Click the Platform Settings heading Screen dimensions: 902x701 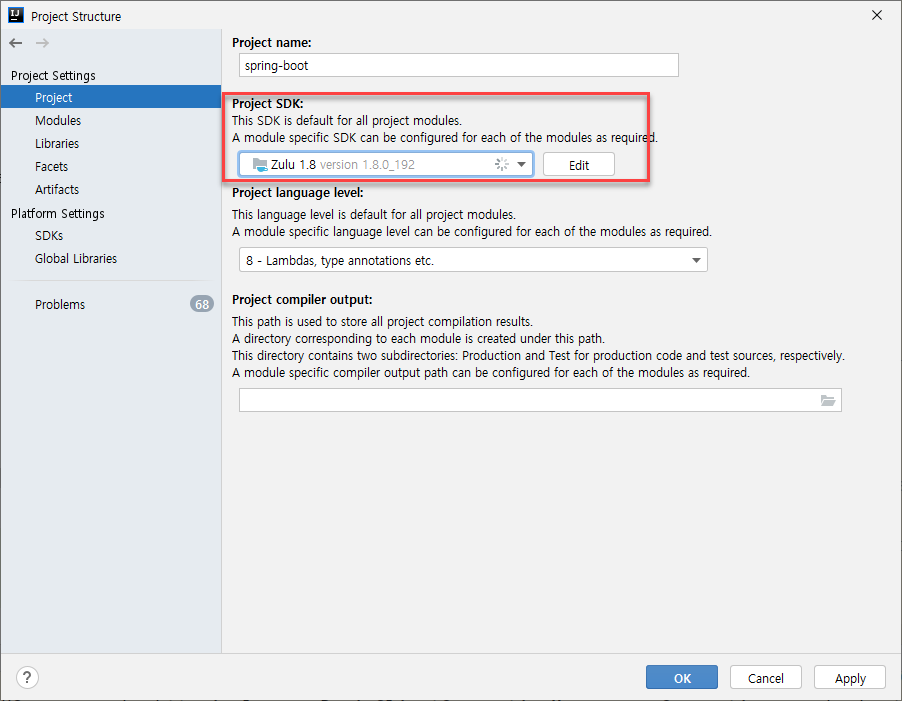point(58,213)
